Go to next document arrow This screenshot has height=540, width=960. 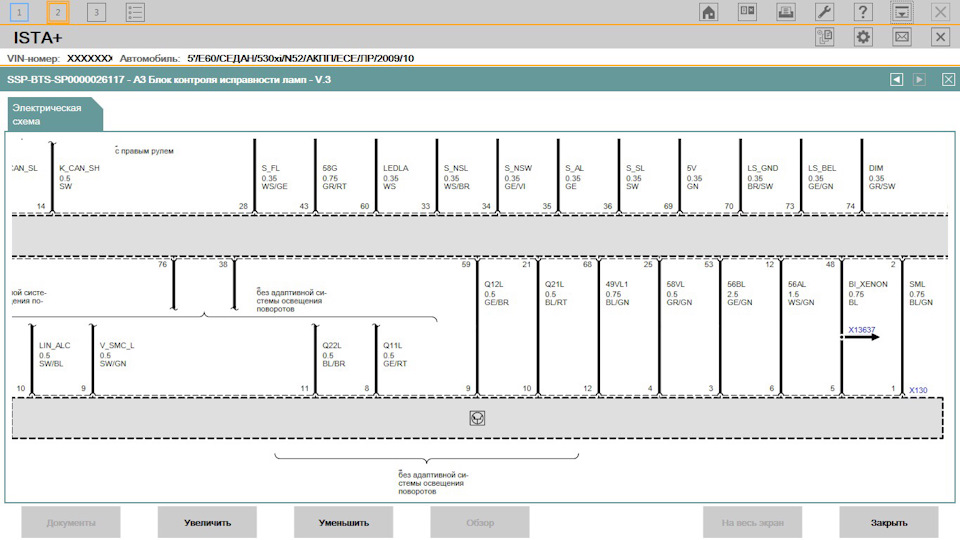(x=919, y=80)
